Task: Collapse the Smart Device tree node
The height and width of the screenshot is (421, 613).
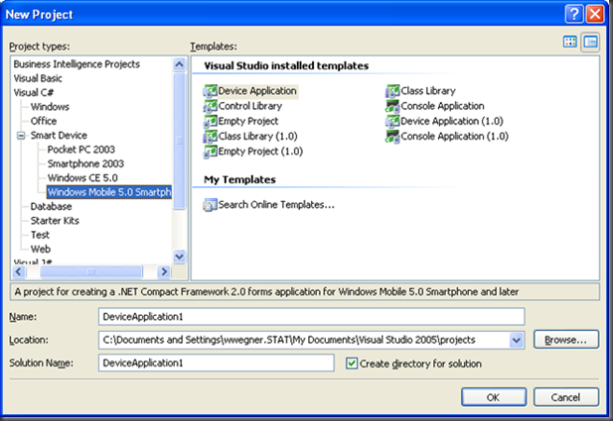Action: pyautogui.click(x=21, y=136)
